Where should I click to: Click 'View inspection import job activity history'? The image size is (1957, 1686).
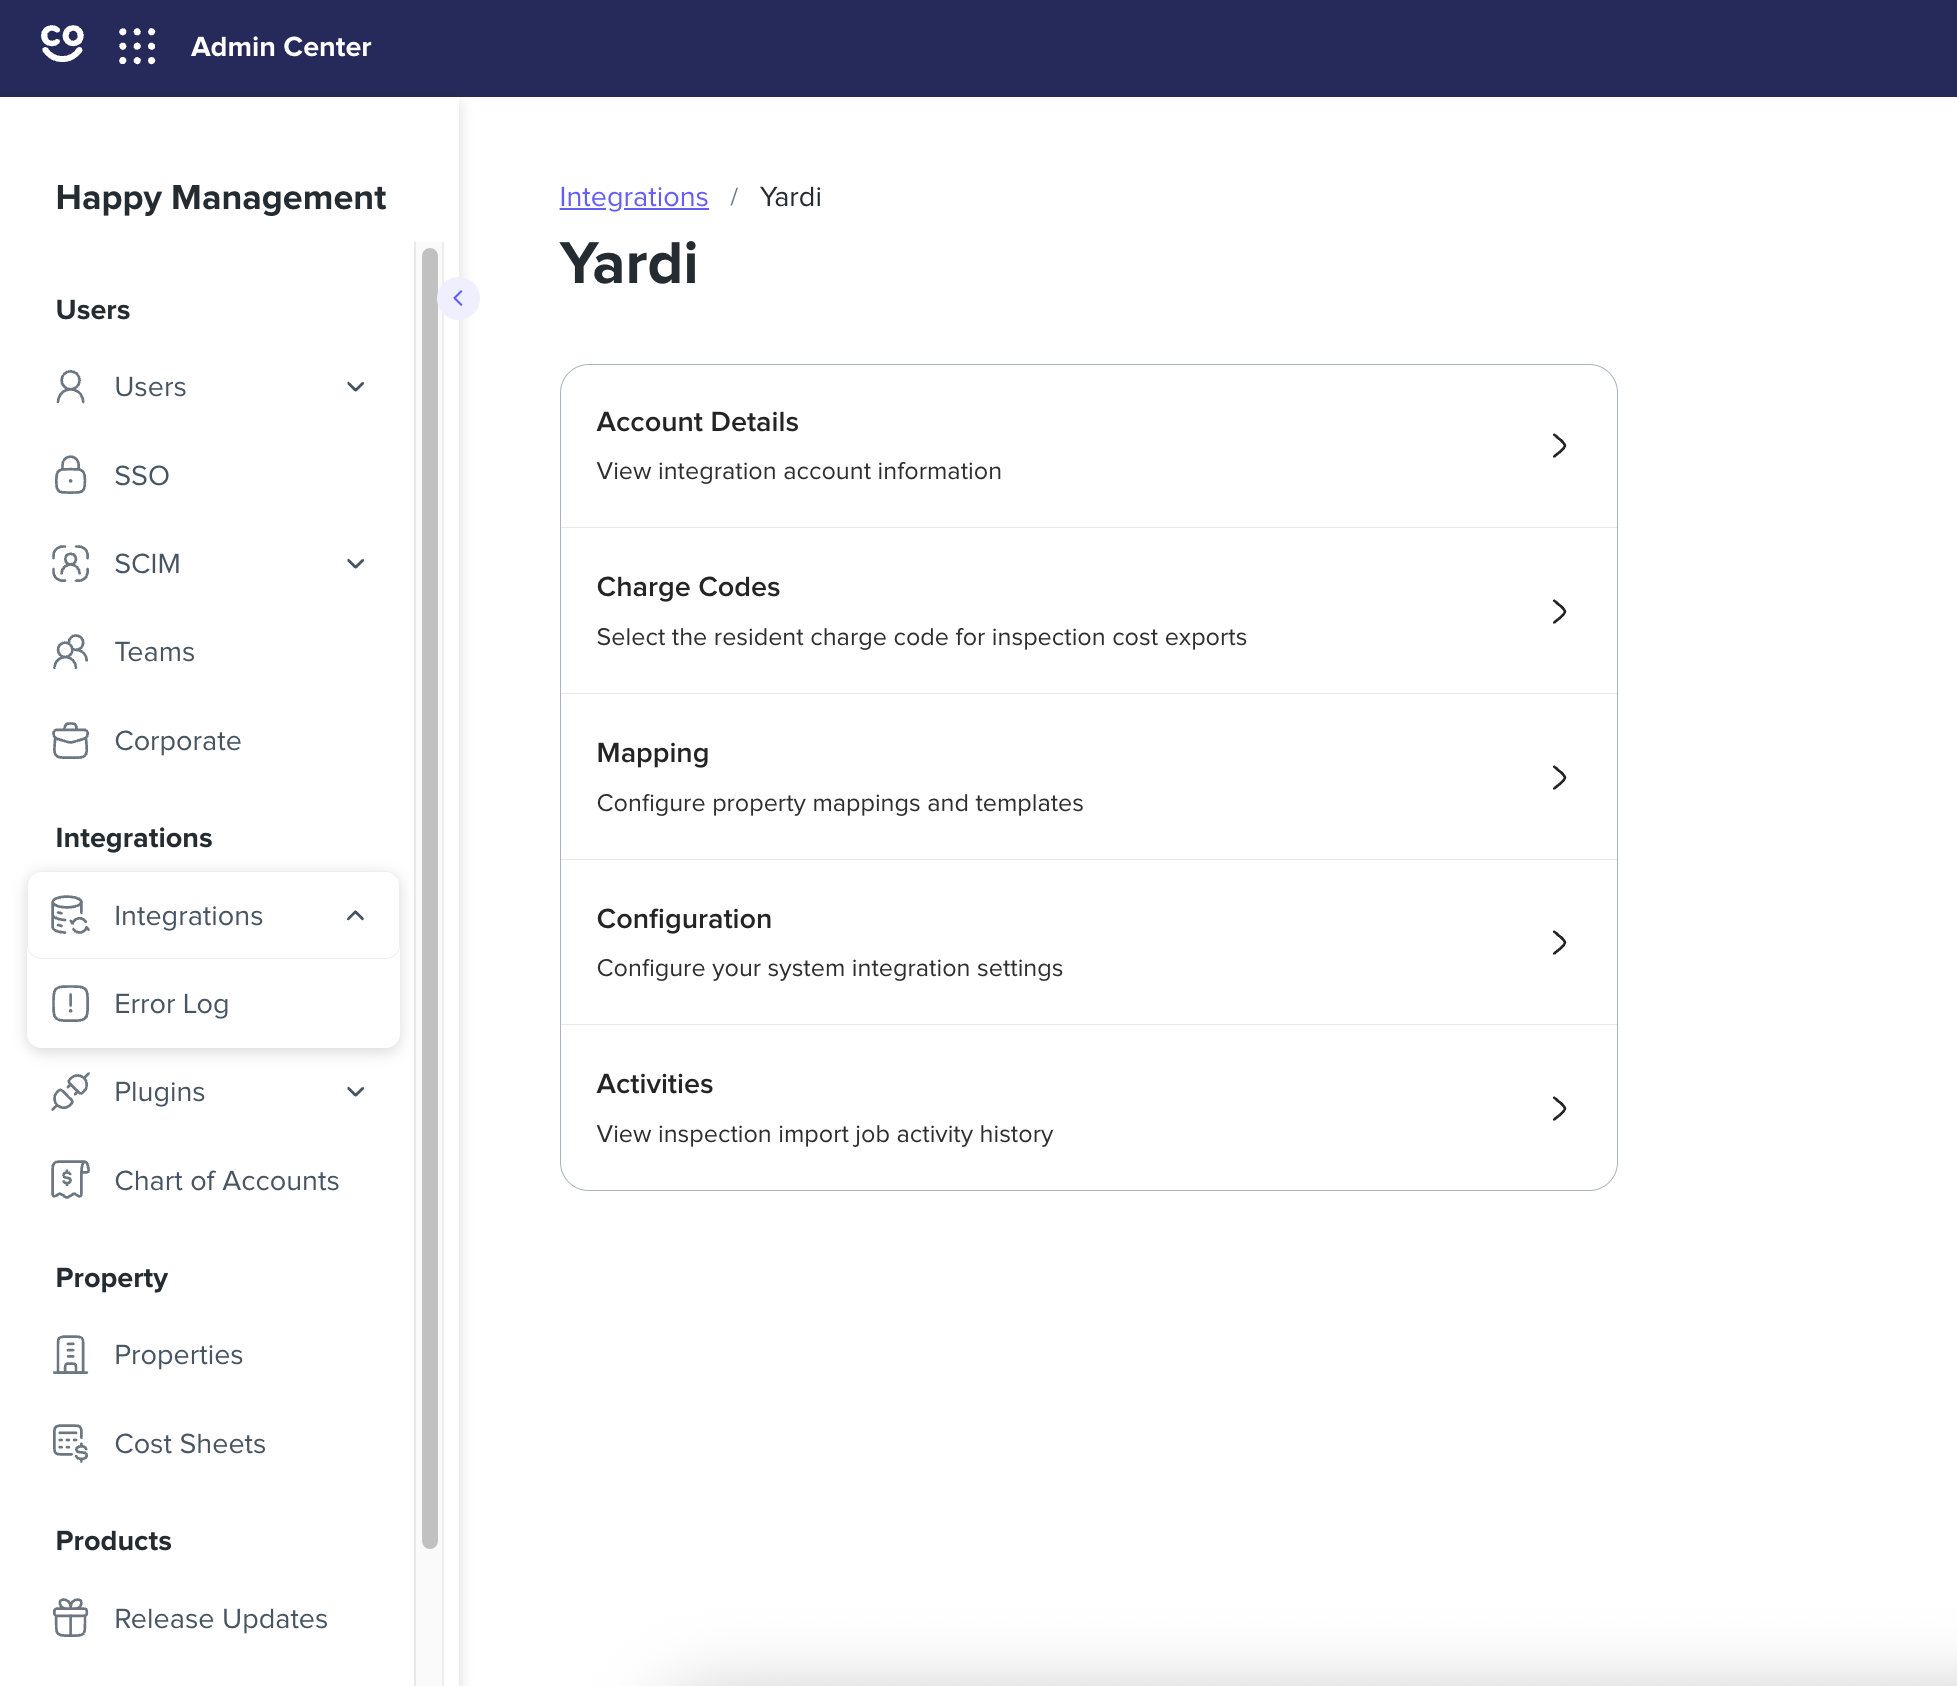825,1134
